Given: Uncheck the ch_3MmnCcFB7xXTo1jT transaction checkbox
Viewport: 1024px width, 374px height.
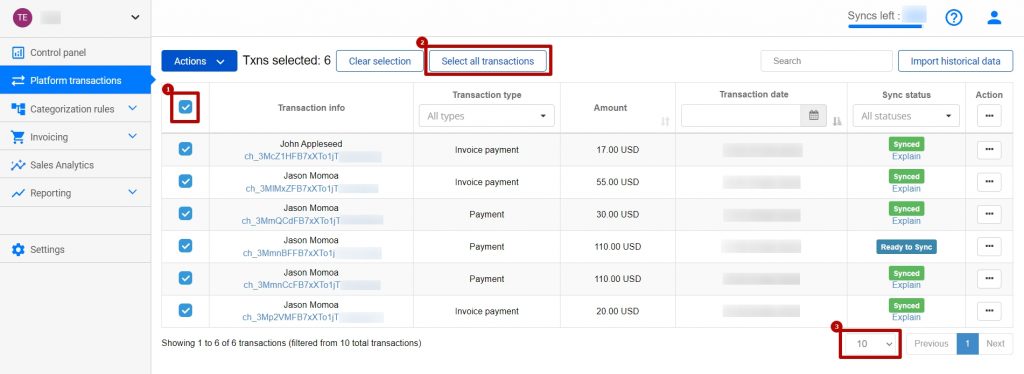Looking at the screenshot, I should (185, 278).
